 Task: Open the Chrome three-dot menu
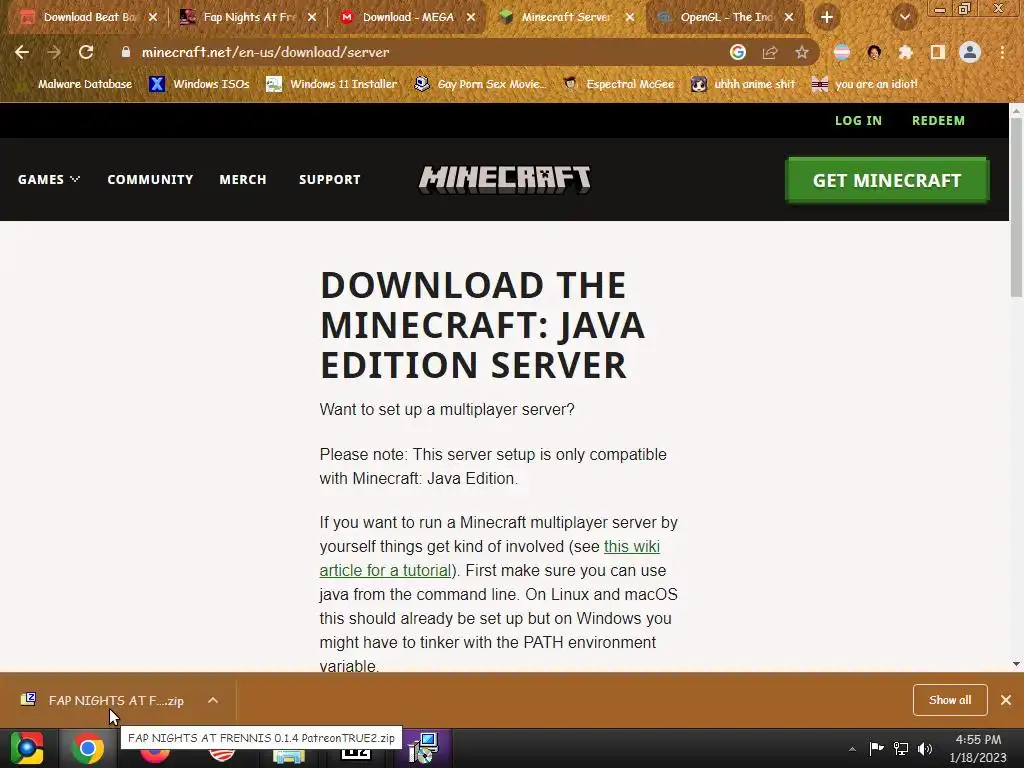click(x=1002, y=52)
